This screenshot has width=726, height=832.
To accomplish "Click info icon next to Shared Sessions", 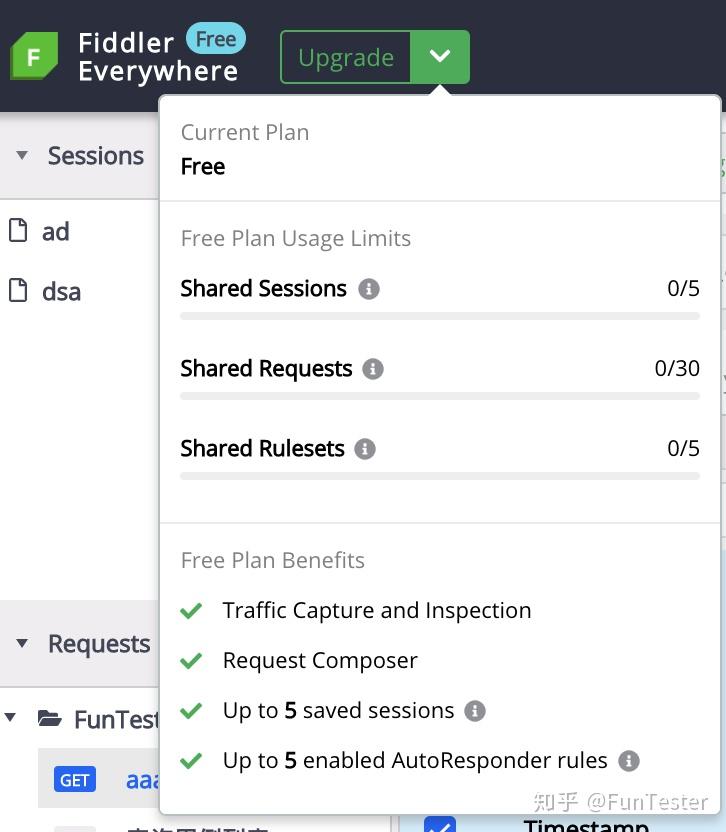I will coord(369,289).
